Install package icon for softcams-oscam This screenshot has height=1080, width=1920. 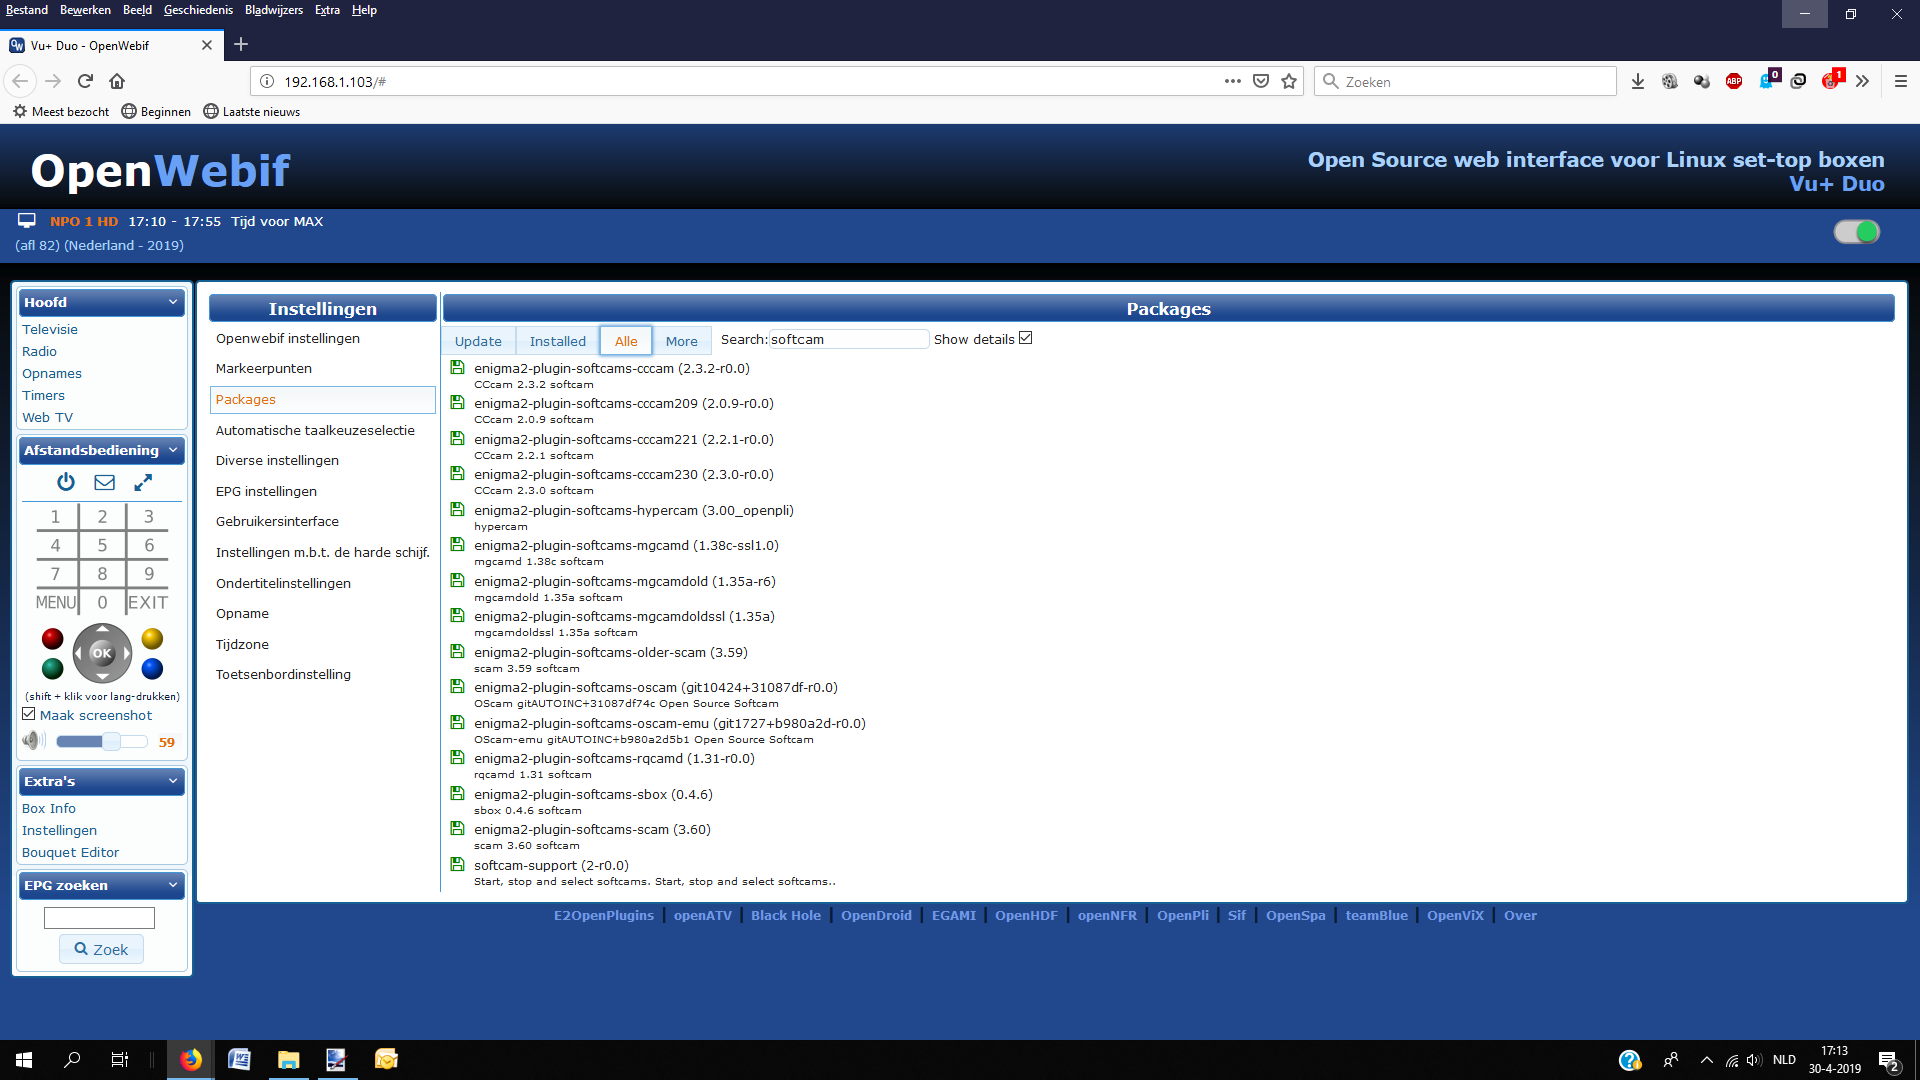click(457, 687)
